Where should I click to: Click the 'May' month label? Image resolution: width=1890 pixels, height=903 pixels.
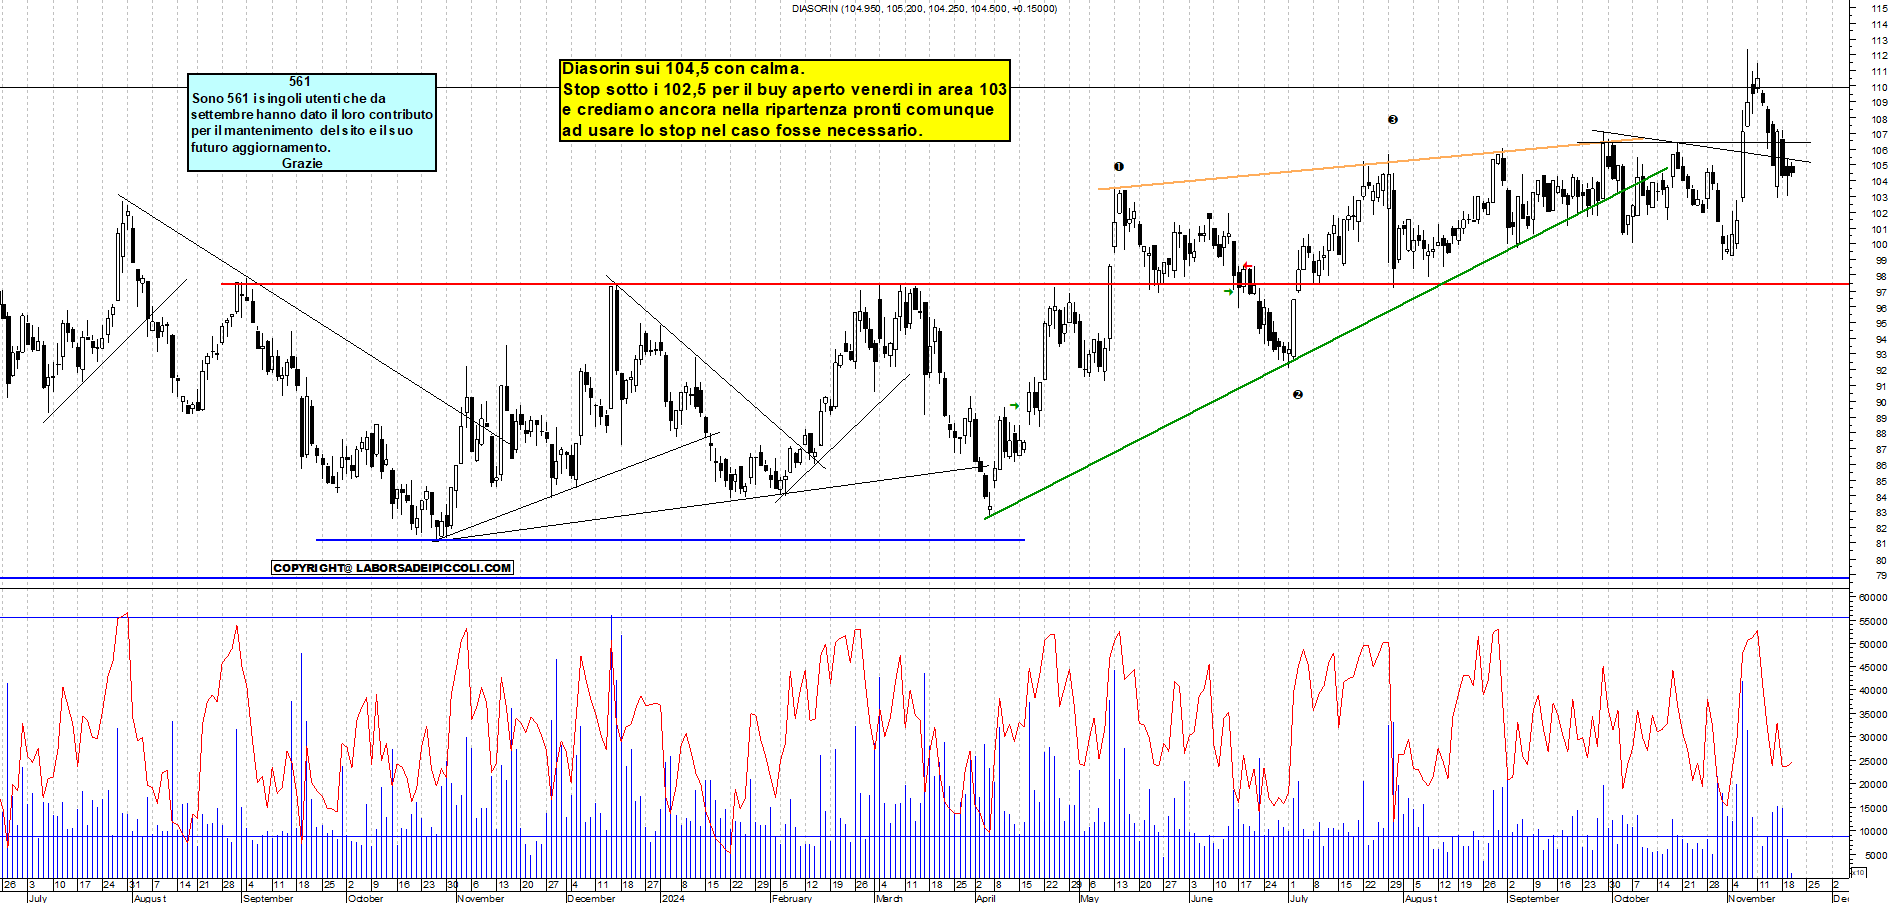[1089, 898]
